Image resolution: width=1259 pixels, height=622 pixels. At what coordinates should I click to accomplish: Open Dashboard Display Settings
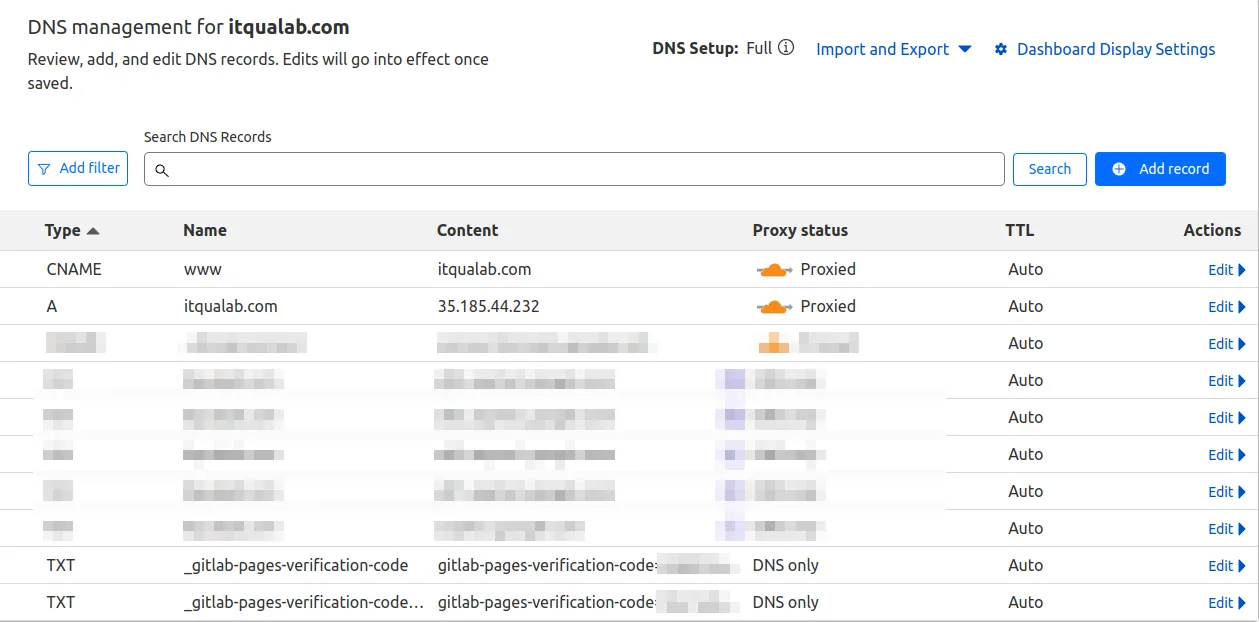(x=1115, y=49)
